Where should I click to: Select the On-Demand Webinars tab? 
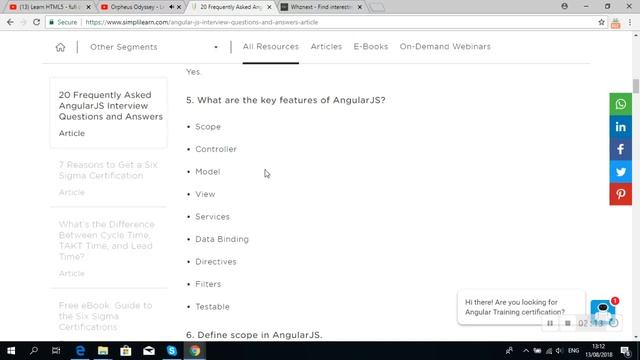pos(445,47)
